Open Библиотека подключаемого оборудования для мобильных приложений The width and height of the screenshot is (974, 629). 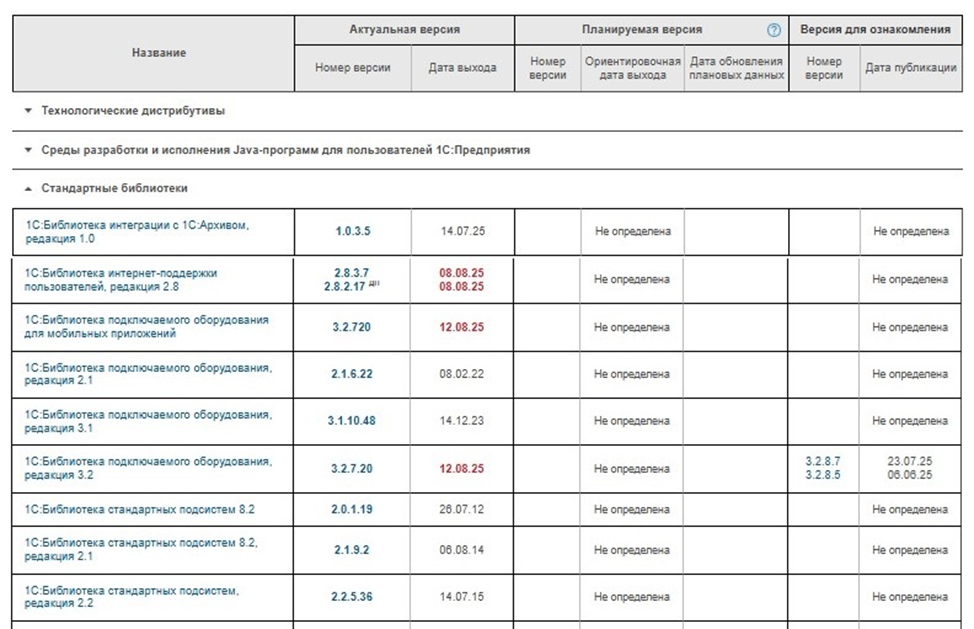coord(147,327)
